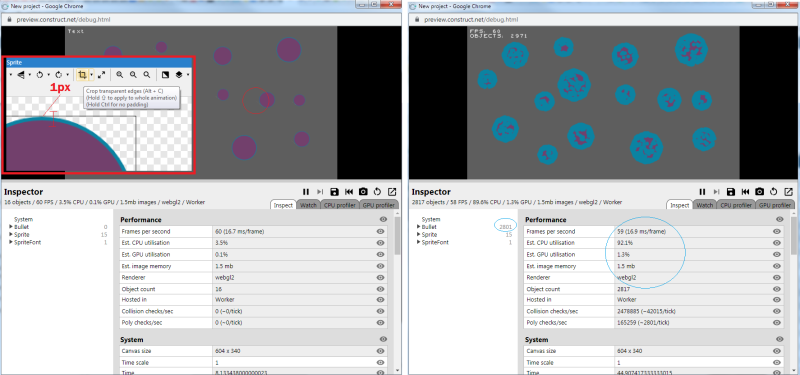Select the System item in the 2817-objects Inspector tree
This screenshot has height=375, width=800.
click(431, 219)
